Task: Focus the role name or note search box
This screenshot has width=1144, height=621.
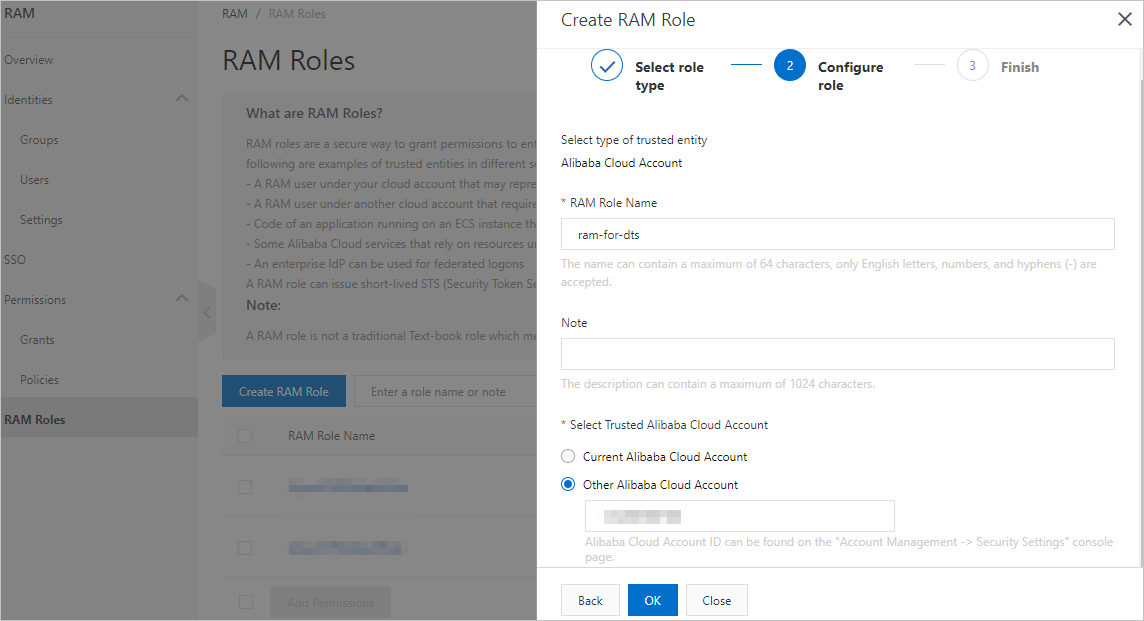Action: click(445, 391)
